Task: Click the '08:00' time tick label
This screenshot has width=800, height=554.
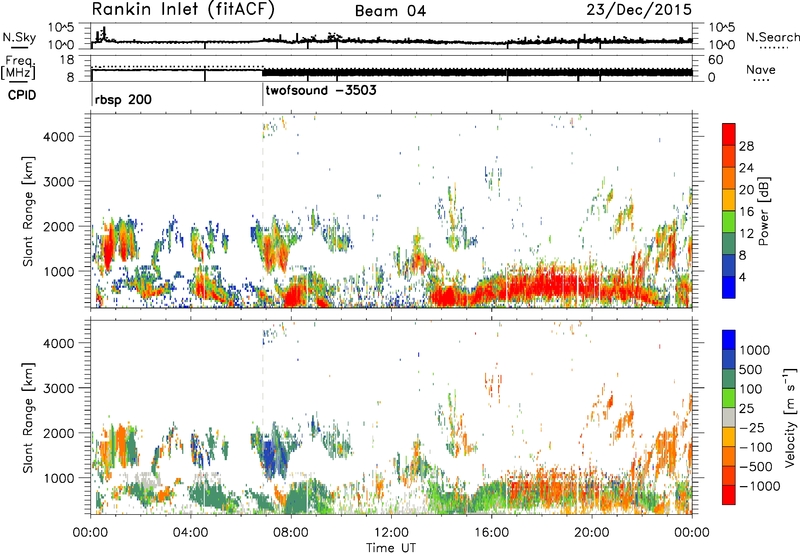Action: 291,533
